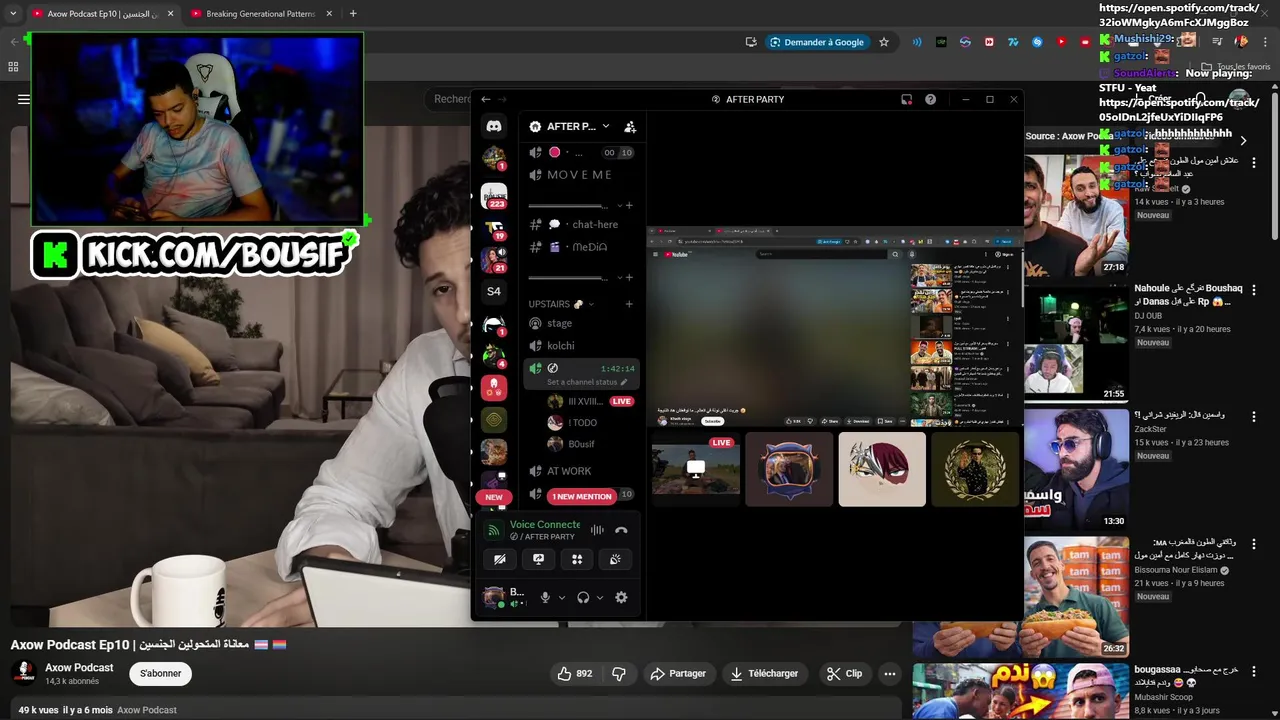Open Discord inbox icon in title bar

[906, 99]
